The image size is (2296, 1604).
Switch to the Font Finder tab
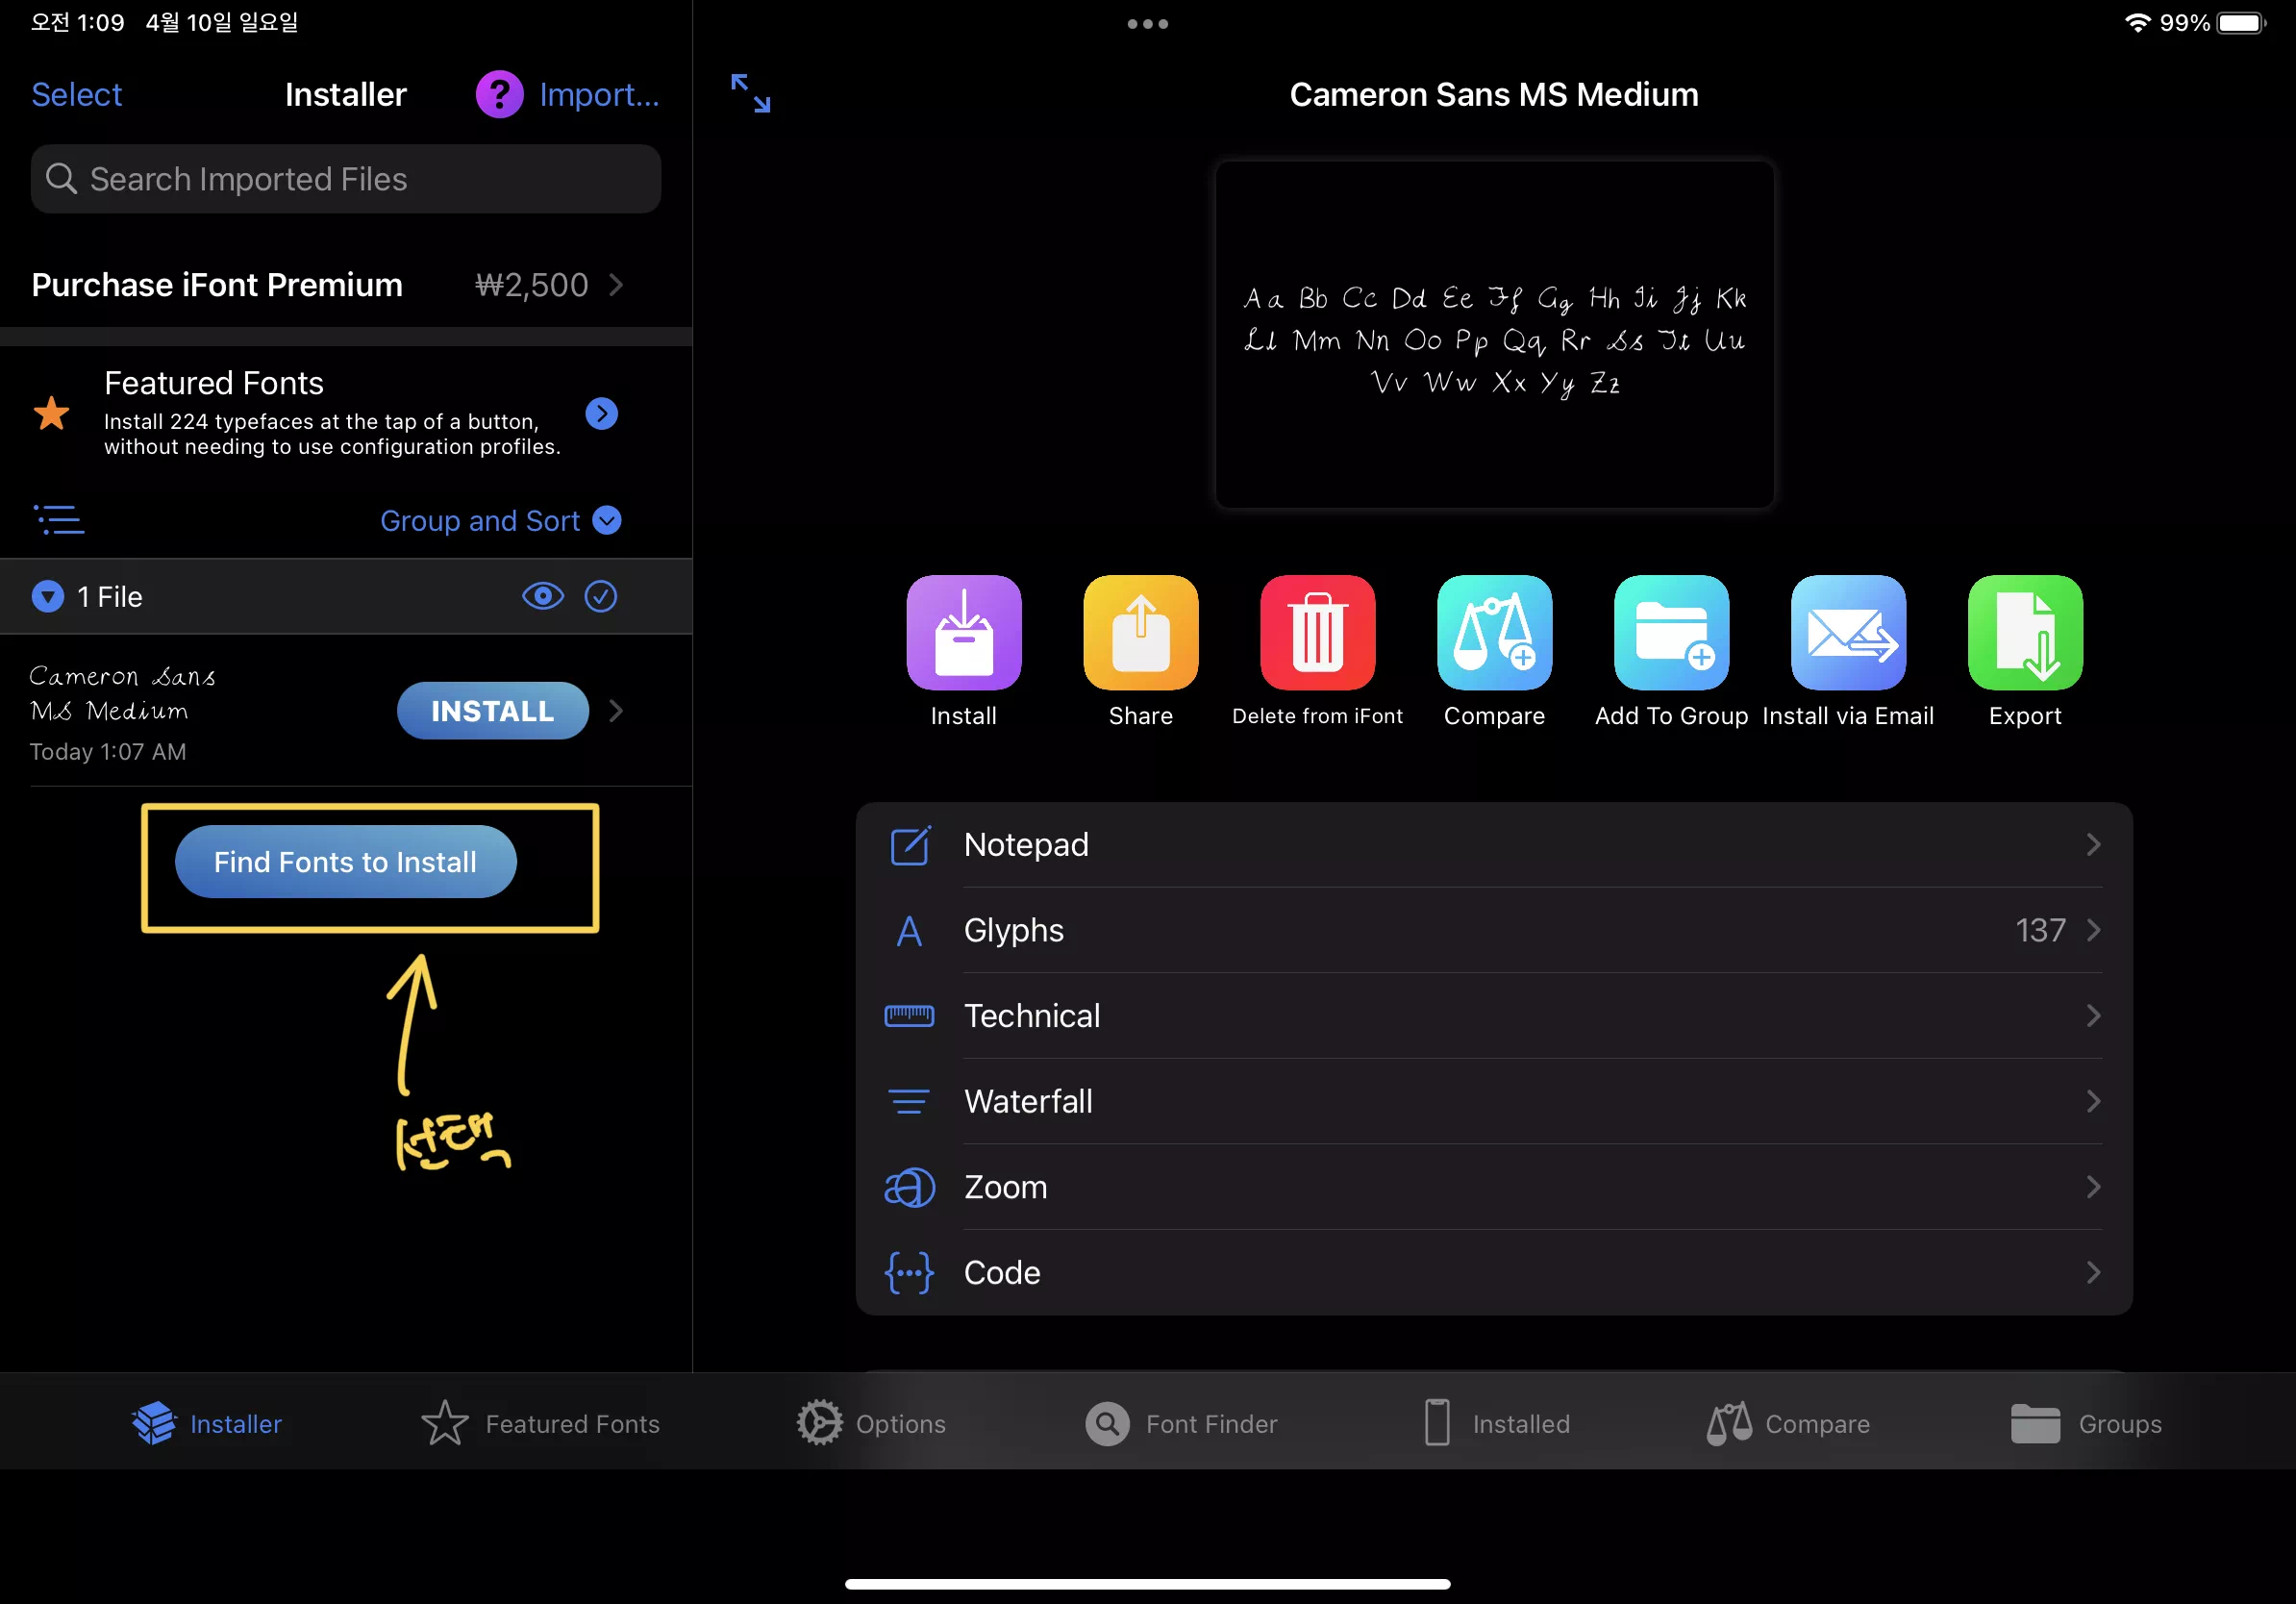pyautogui.click(x=1182, y=1423)
